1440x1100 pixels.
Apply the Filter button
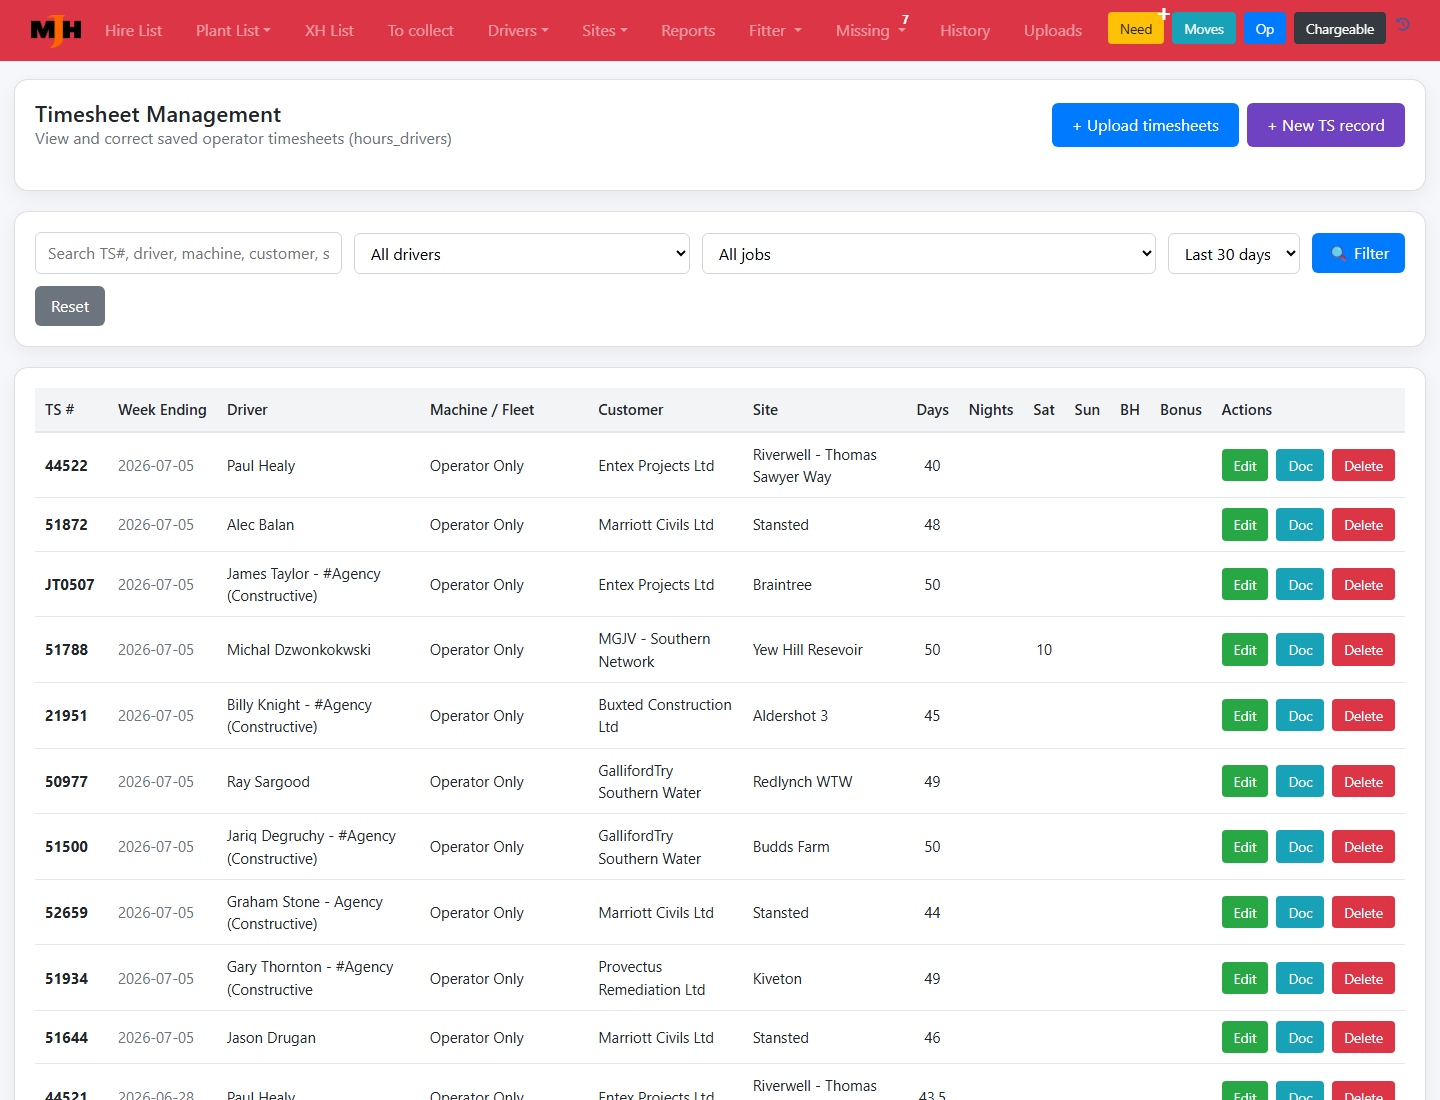click(1358, 253)
